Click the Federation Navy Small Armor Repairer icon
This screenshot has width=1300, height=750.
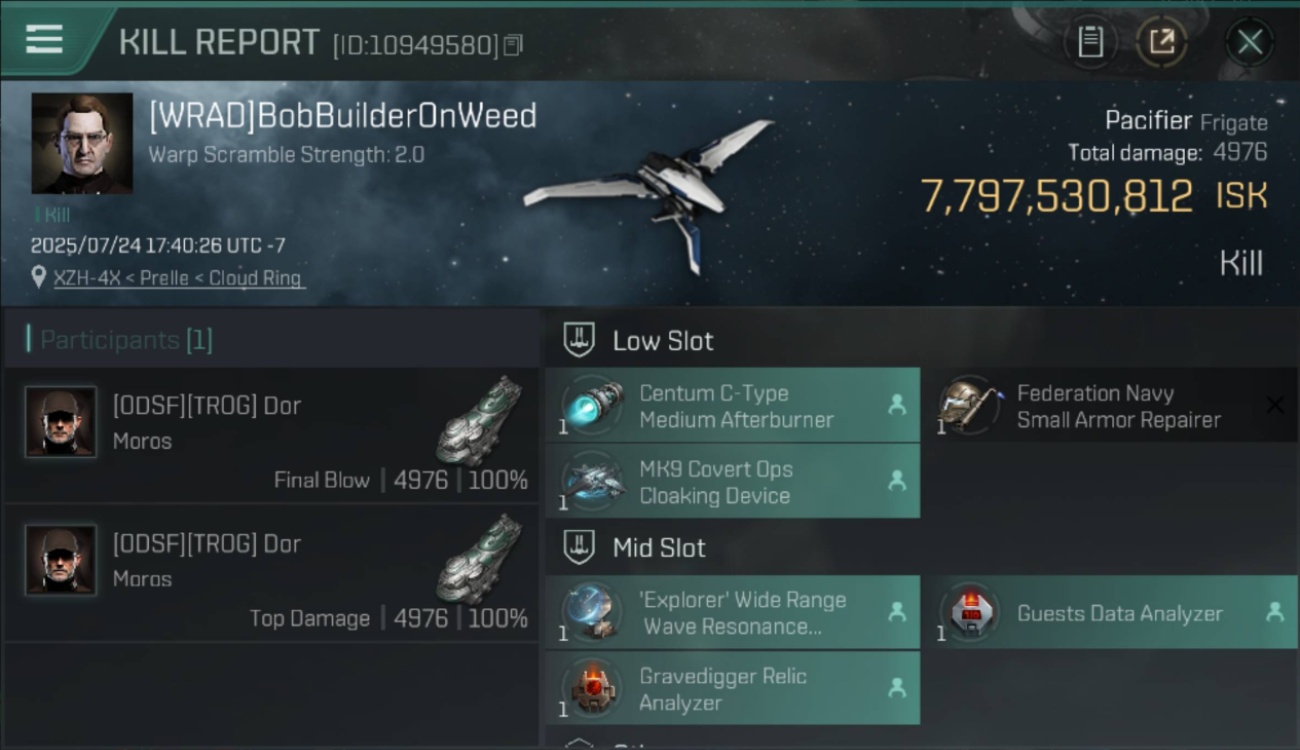coord(970,406)
